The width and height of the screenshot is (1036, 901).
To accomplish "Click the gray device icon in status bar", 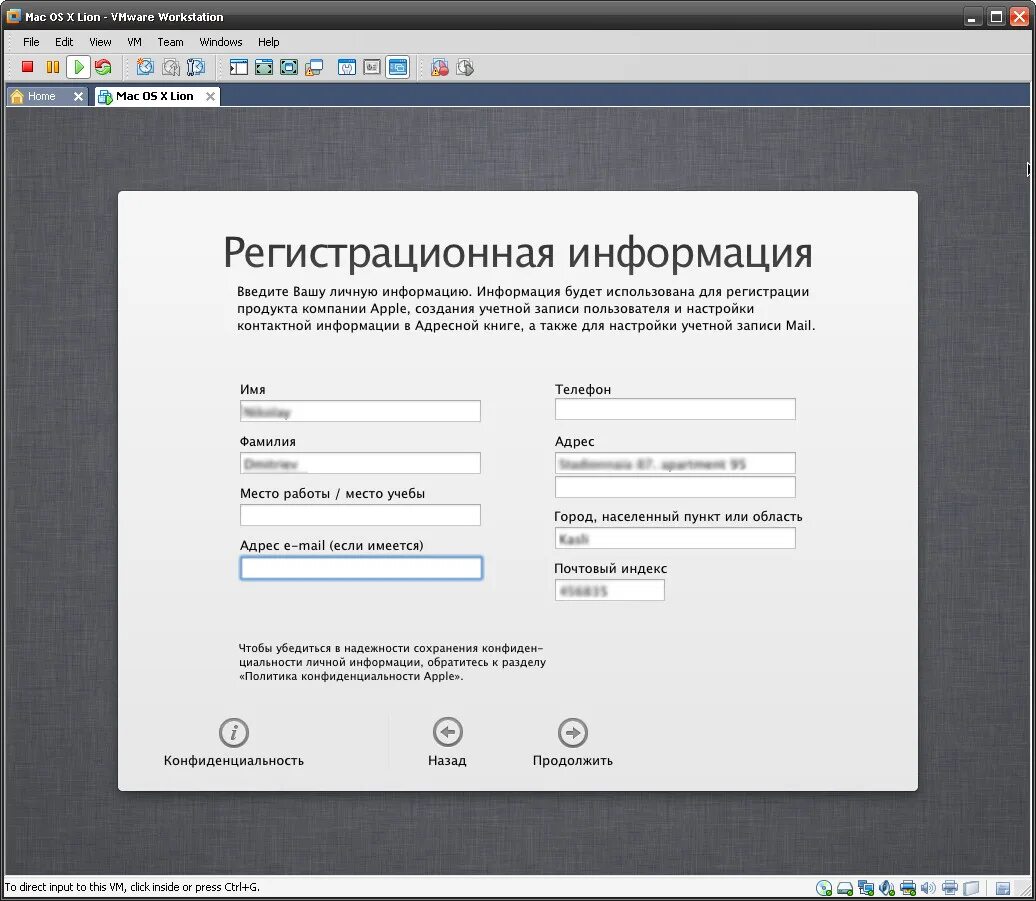I will click(x=971, y=888).
